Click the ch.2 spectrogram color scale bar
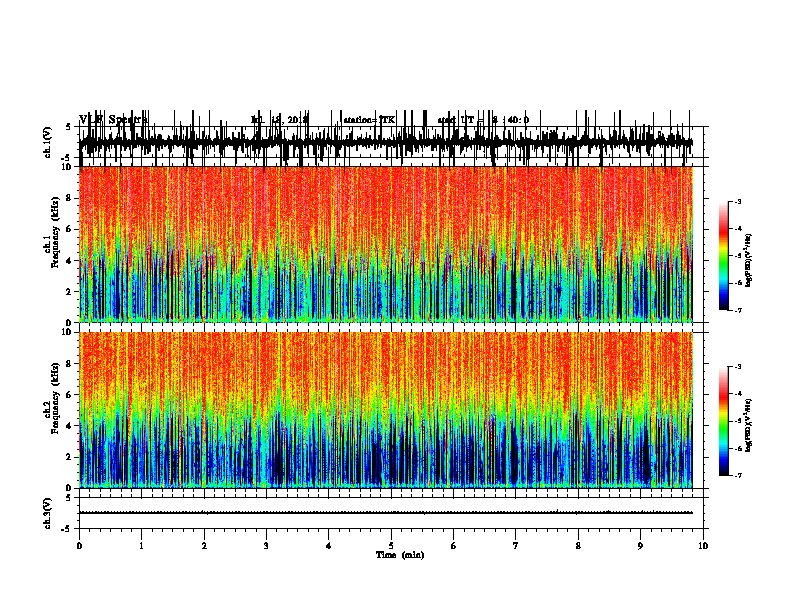The image size is (792, 612). [723, 421]
